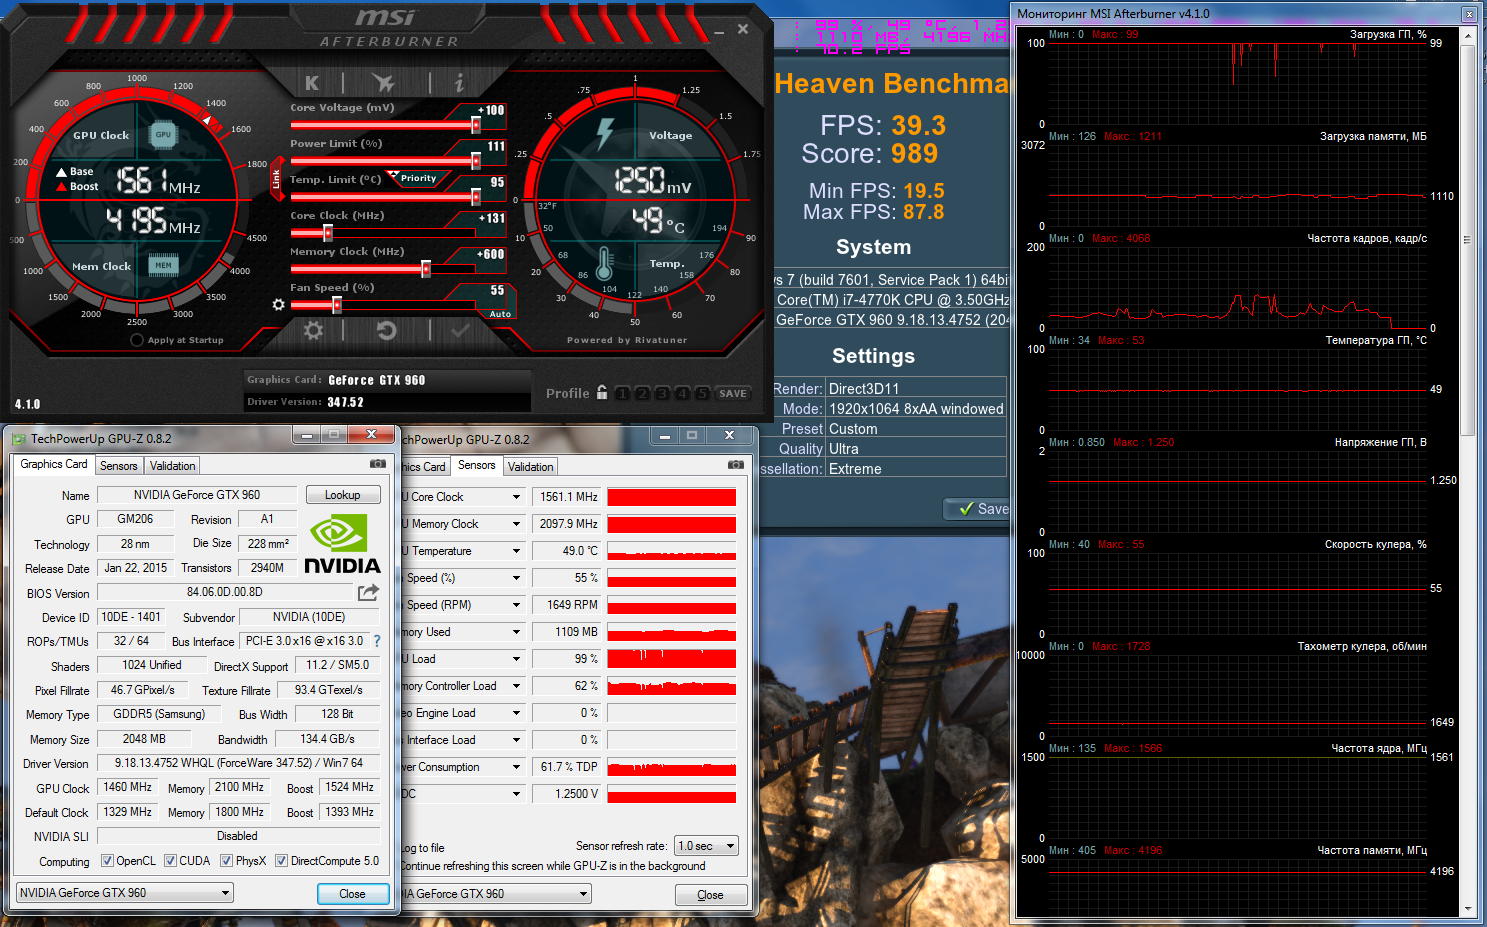Click the Save button in Heaven Benchmark

pyautogui.click(x=979, y=509)
